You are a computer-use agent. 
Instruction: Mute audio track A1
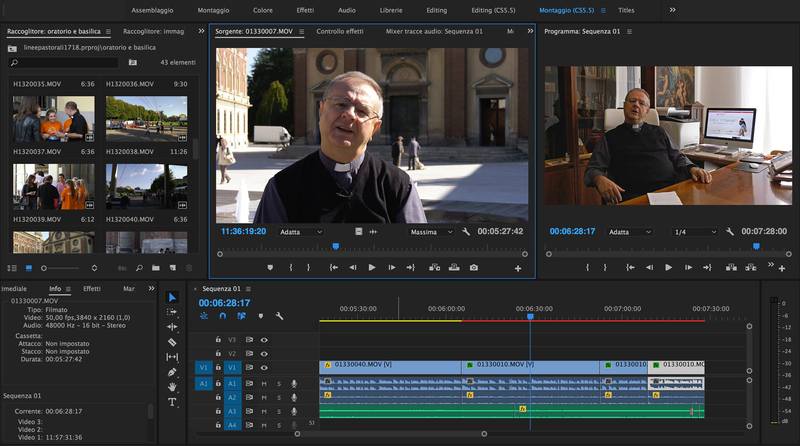click(x=264, y=384)
